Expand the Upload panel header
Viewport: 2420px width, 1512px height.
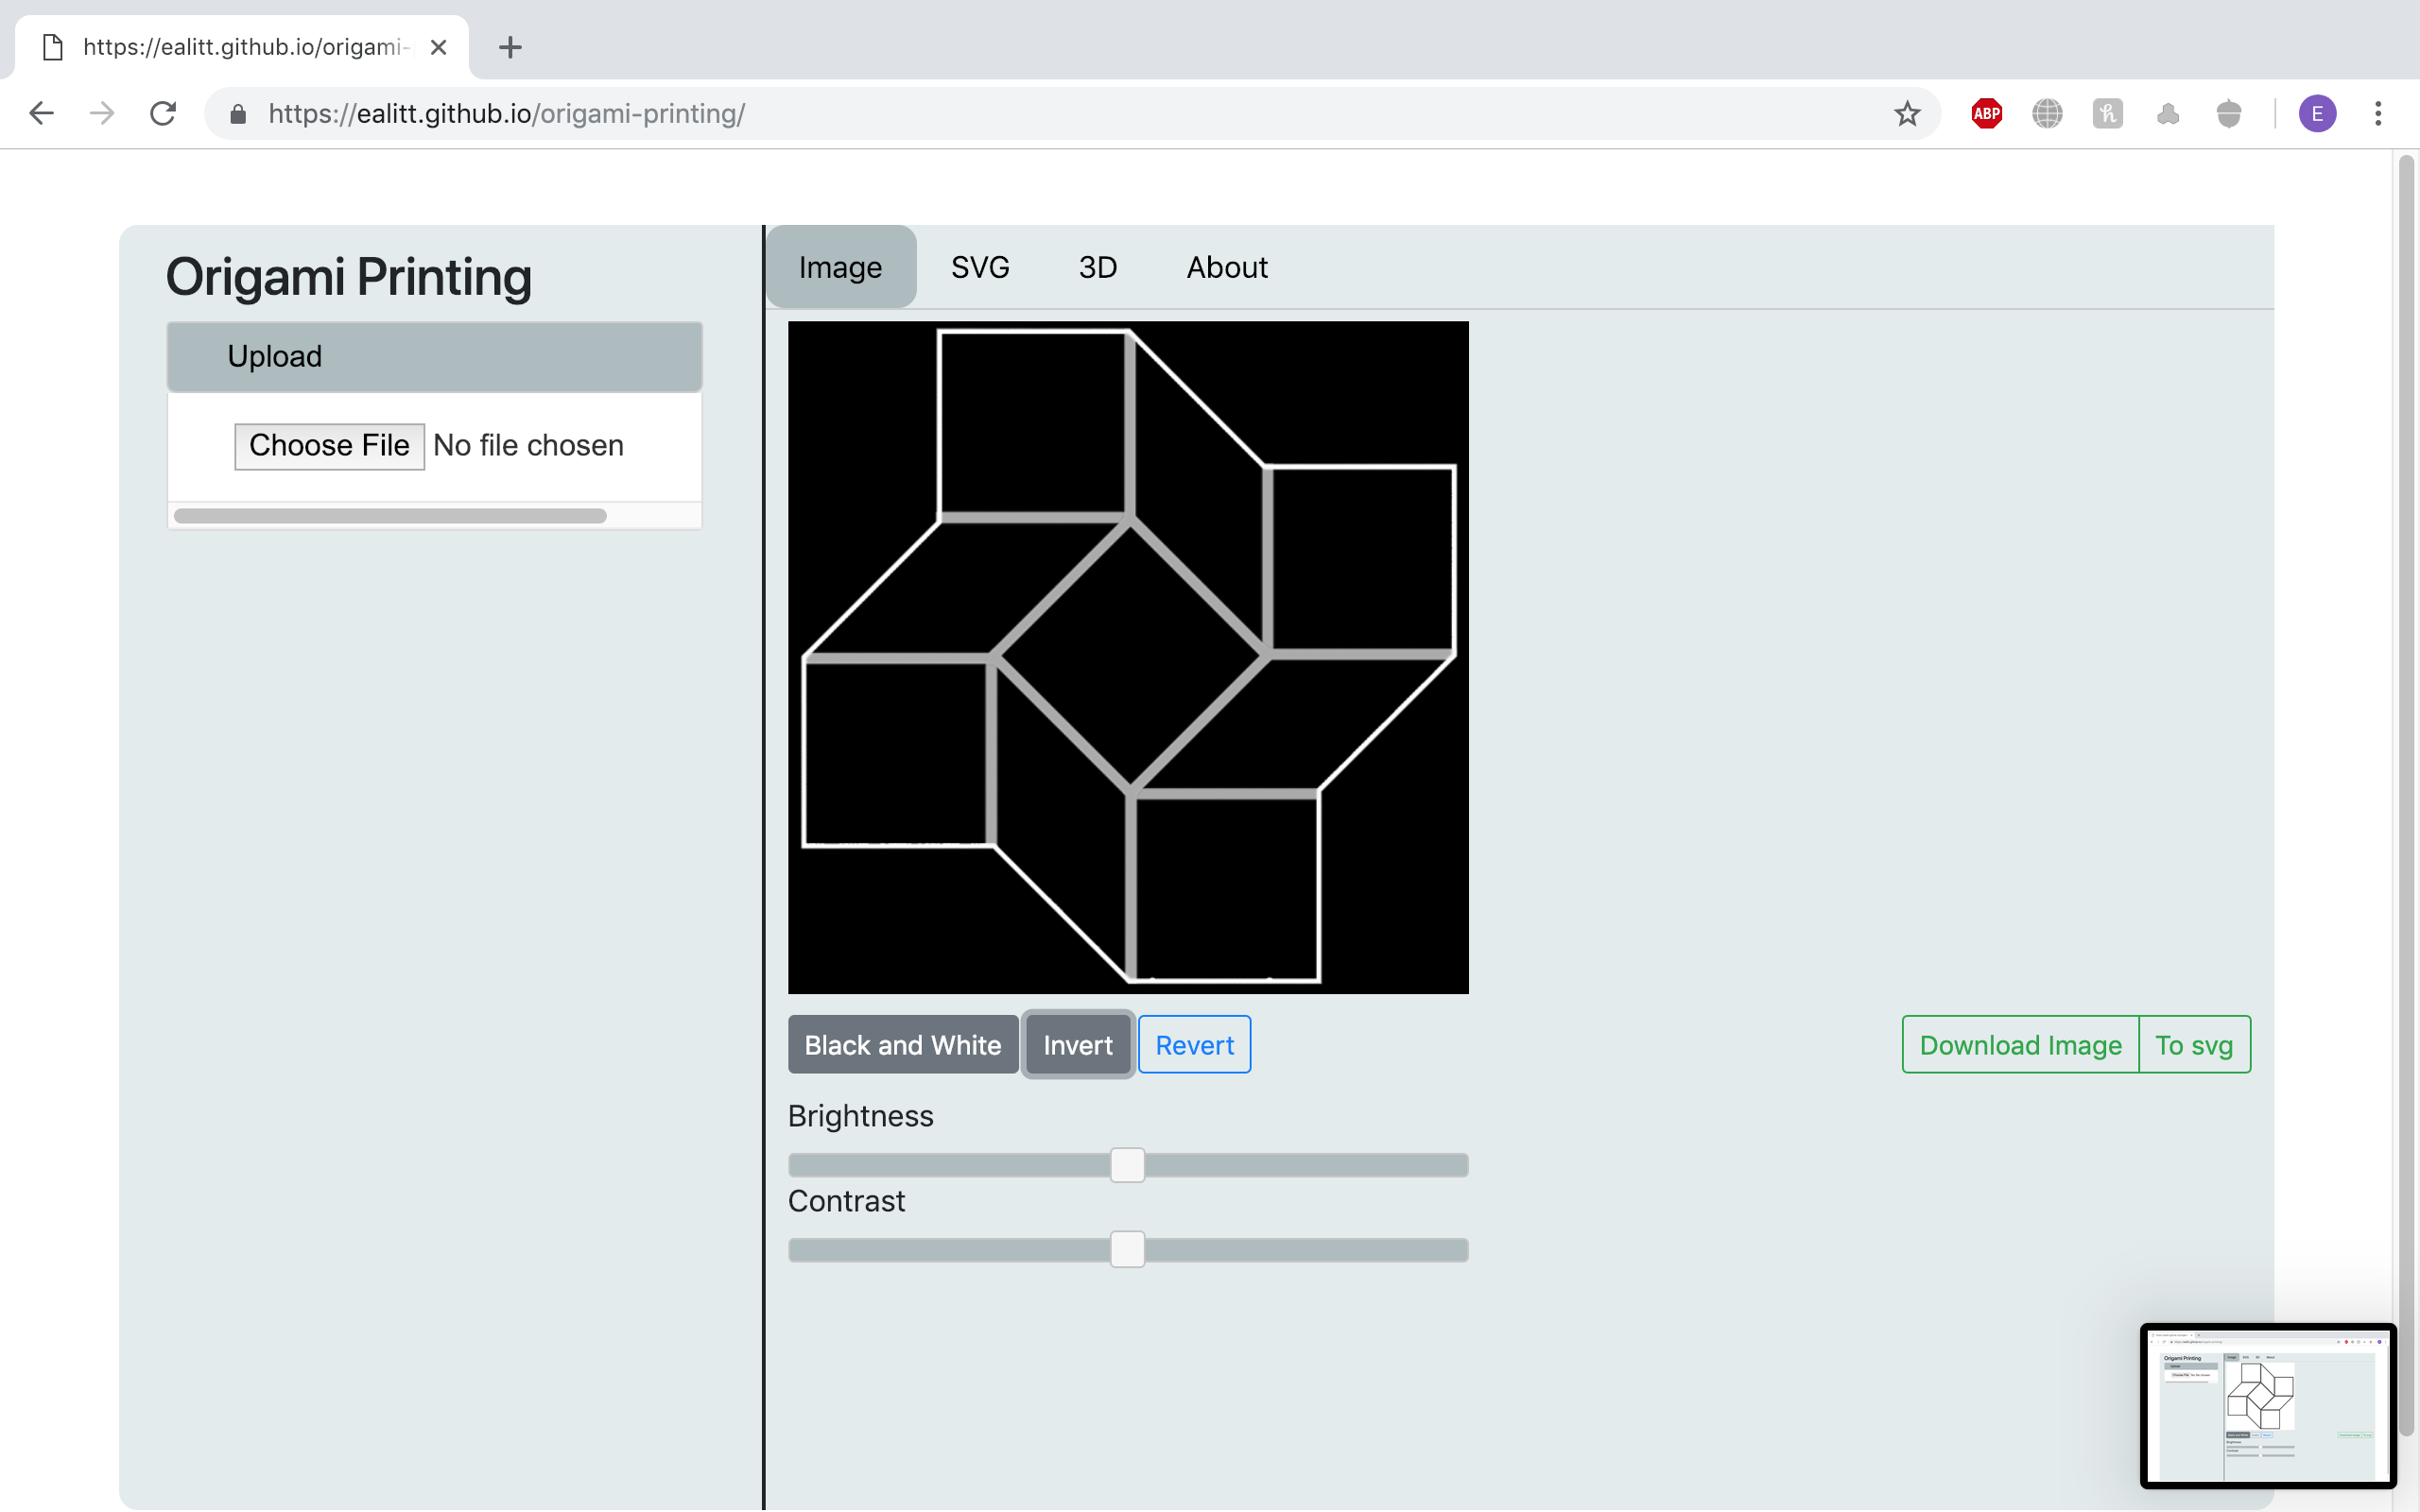(x=434, y=357)
